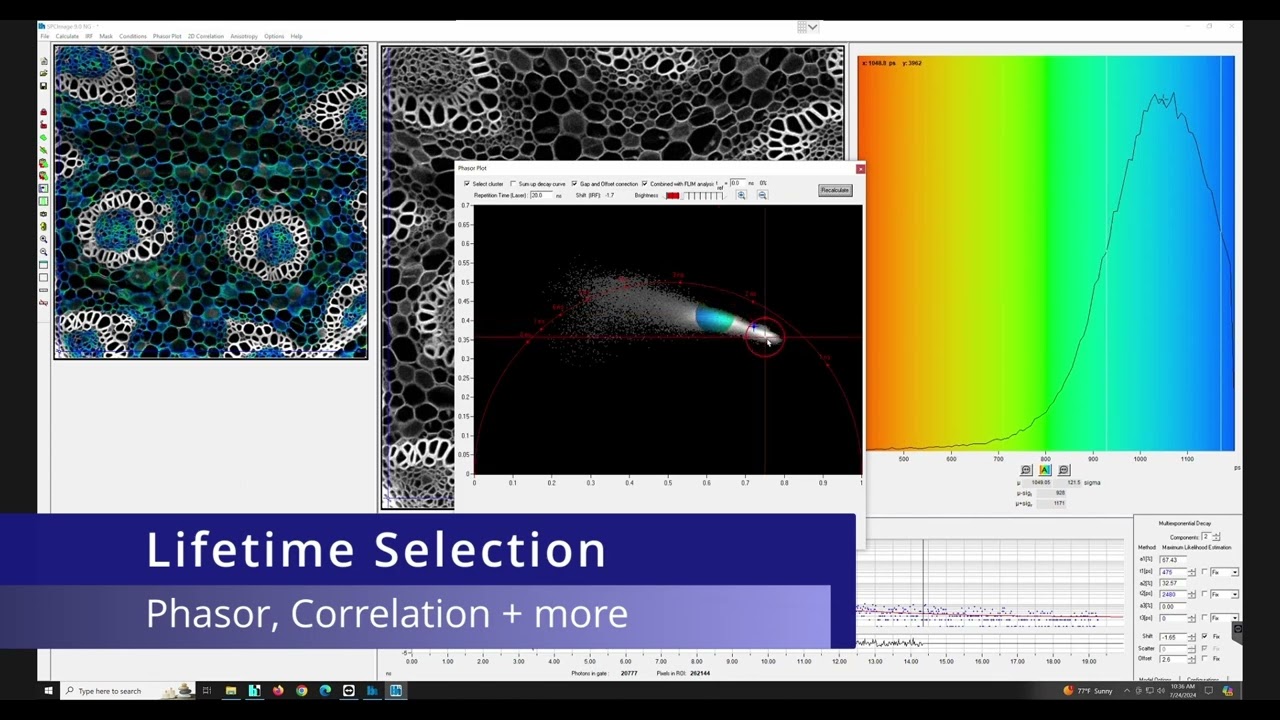Click the colored FLIM lifetime image
This screenshot has height=720, width=1280.
(x=211, y=202)
